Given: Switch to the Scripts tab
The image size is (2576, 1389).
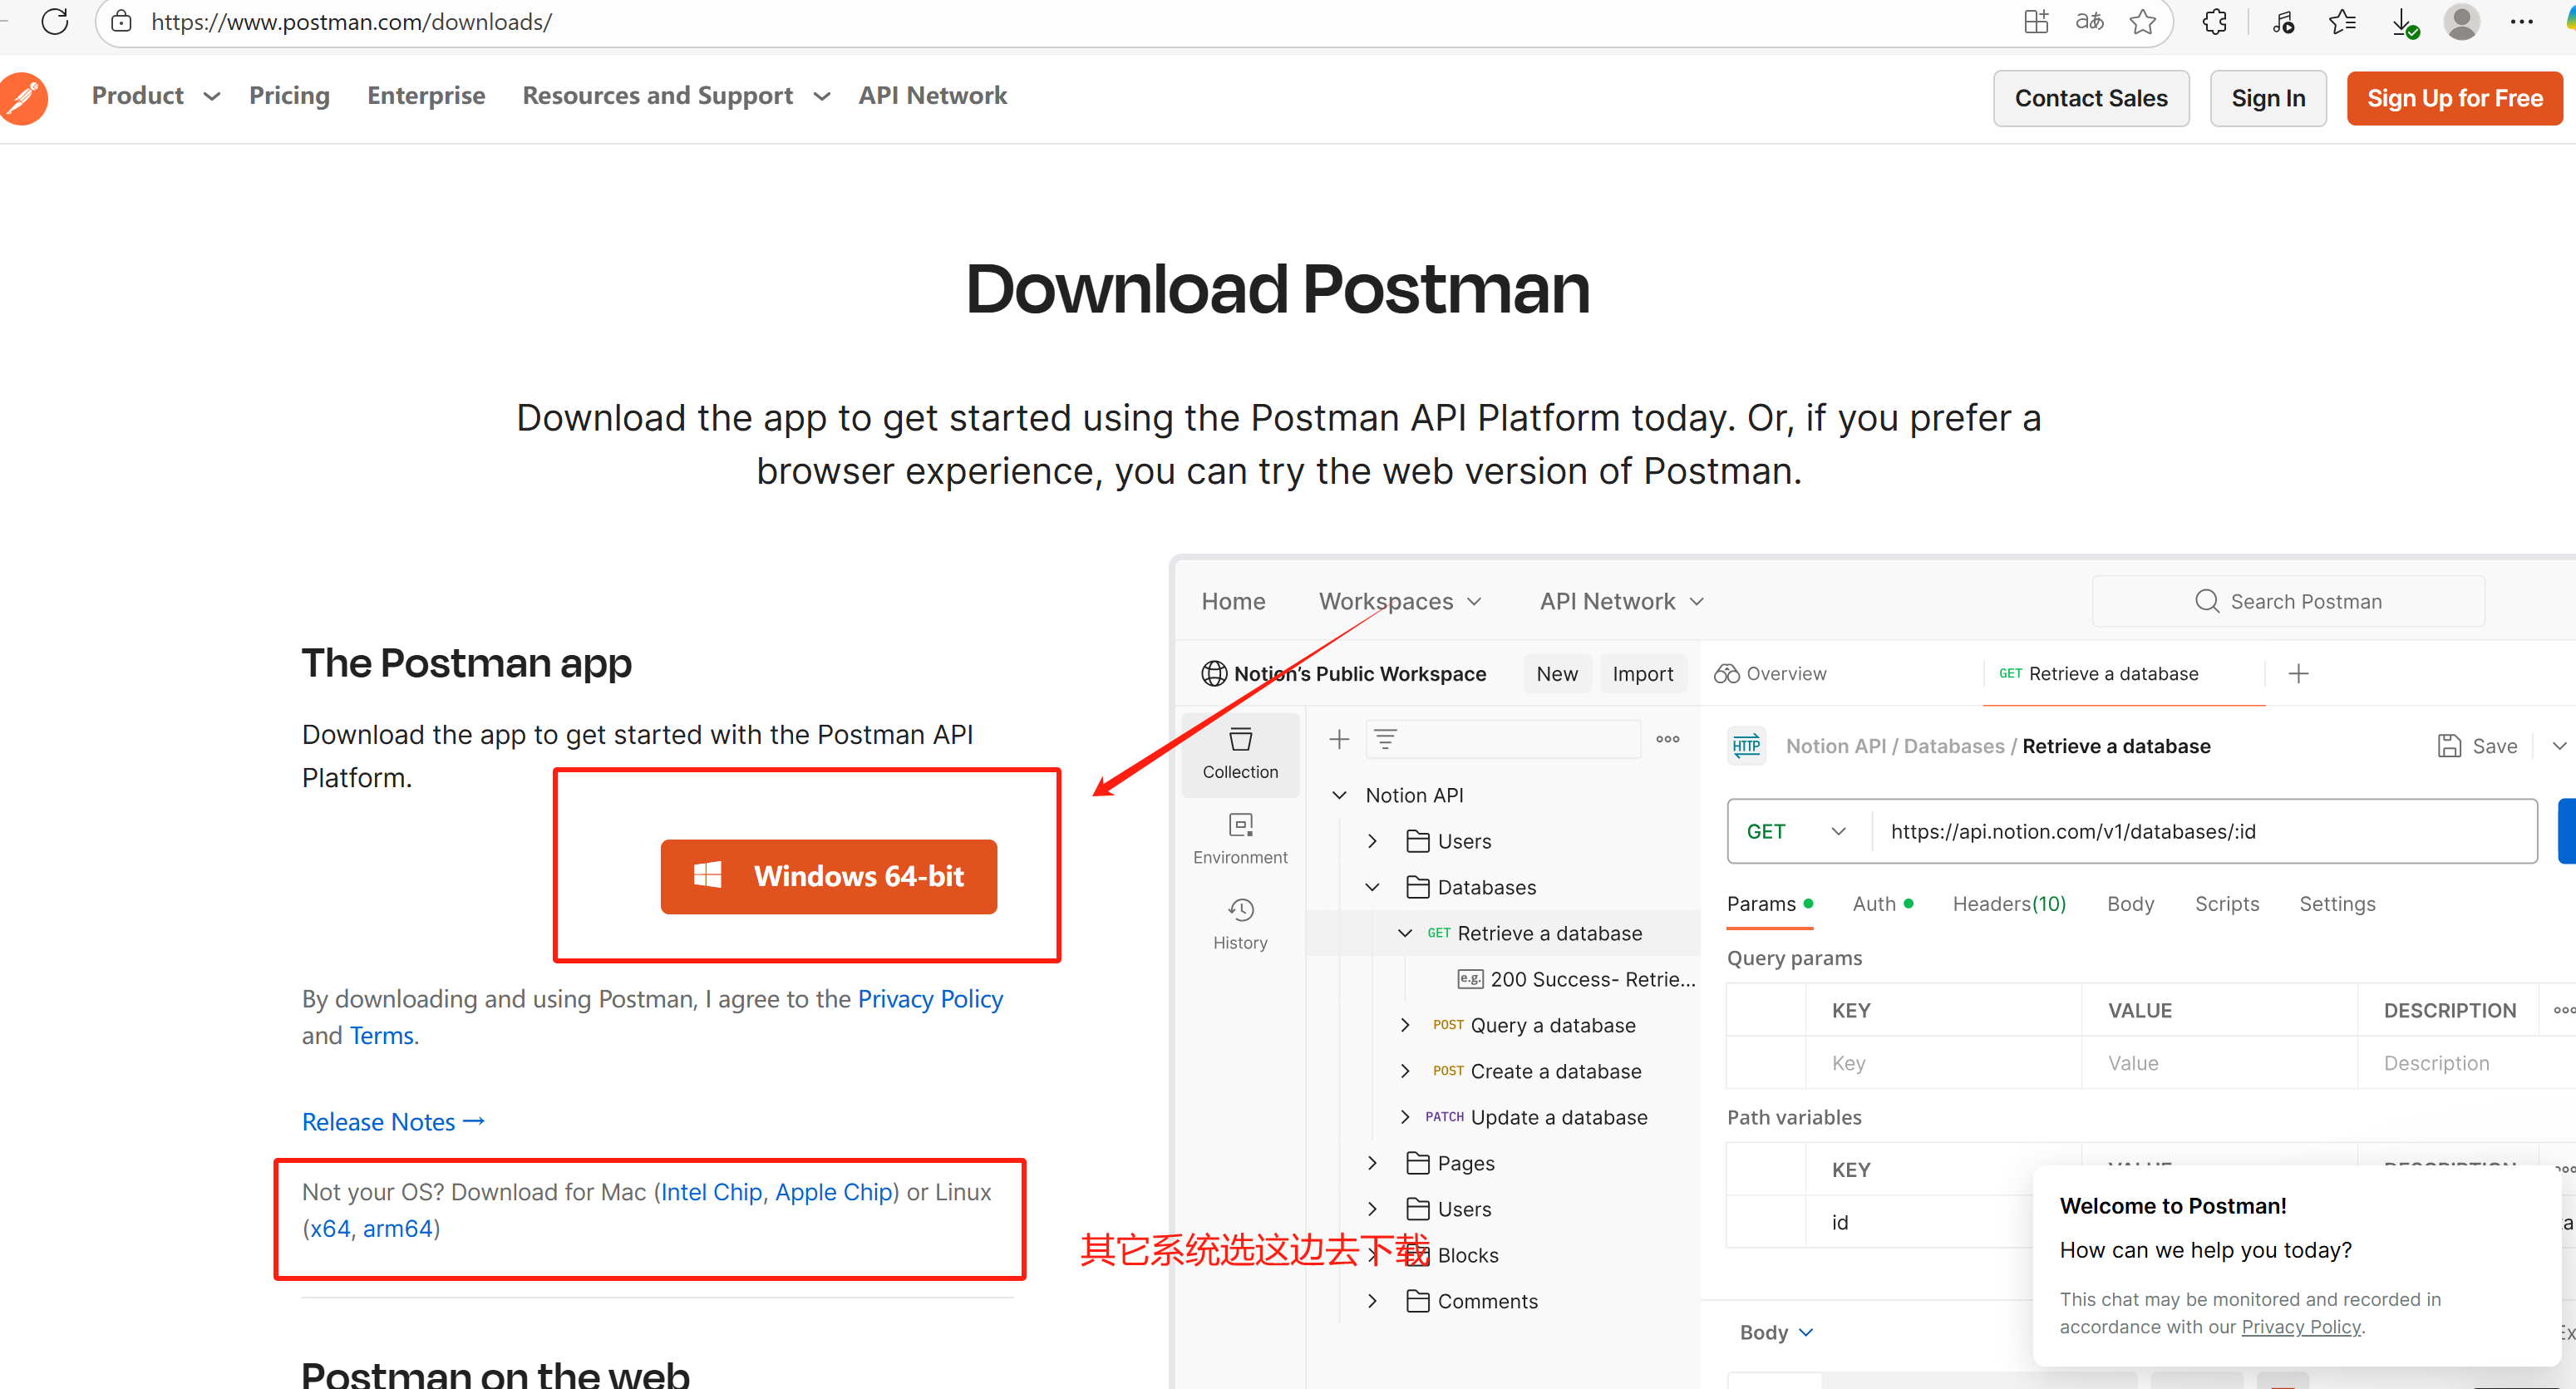Looking at the screenshot, I should tap(2227, 904).
